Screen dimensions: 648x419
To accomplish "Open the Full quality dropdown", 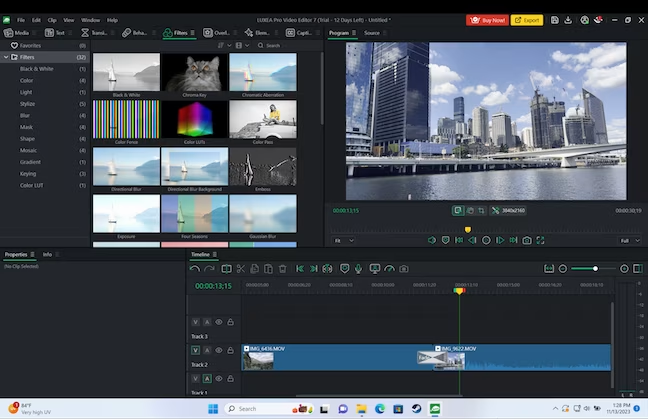I will click(x=629, y=240).
